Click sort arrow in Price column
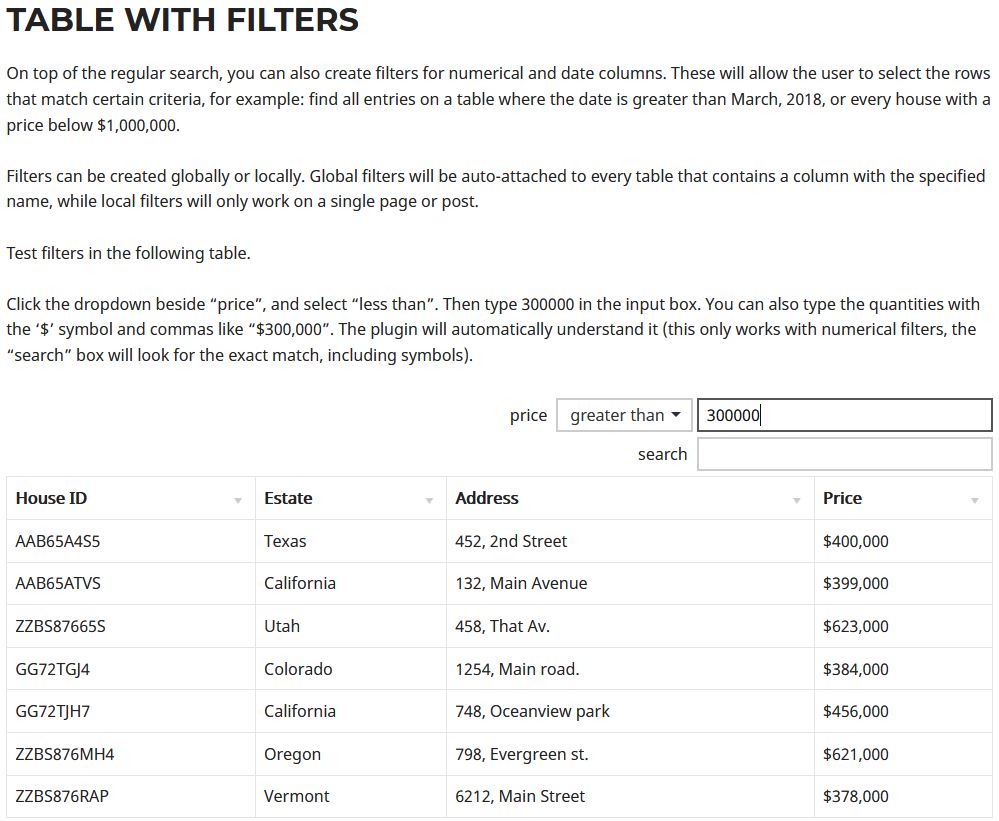 [974, 500]
